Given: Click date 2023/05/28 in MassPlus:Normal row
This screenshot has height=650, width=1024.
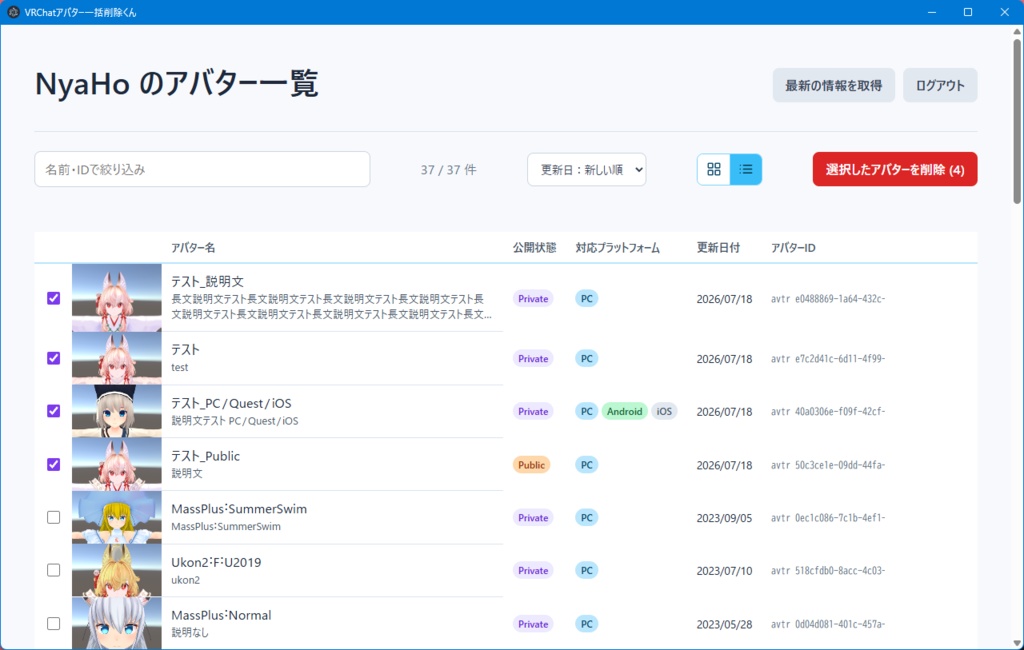Looking at the screenshot, I should pos(724,625).
